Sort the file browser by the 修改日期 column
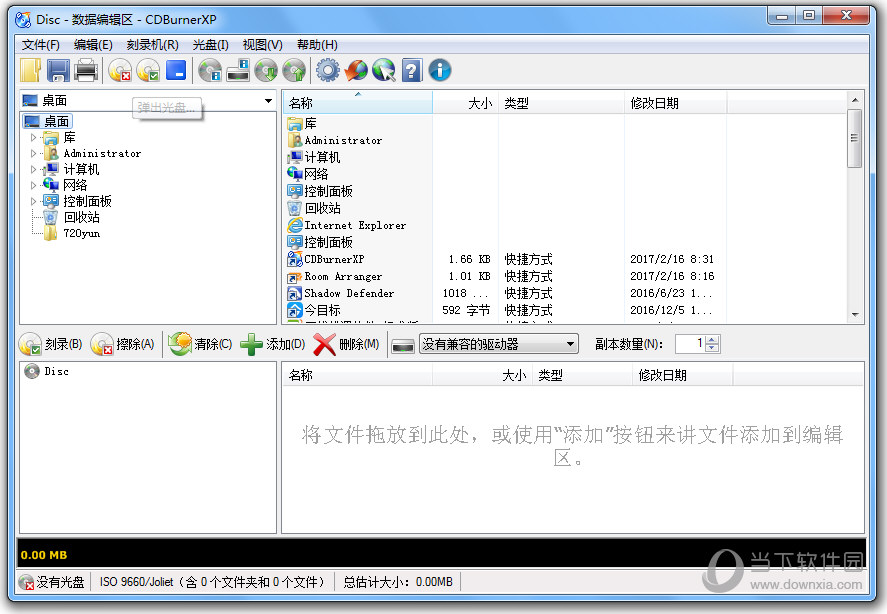Image resolution: width=887 pixels, height=614 pixels. pyautogui.click(x=675, y=103)
